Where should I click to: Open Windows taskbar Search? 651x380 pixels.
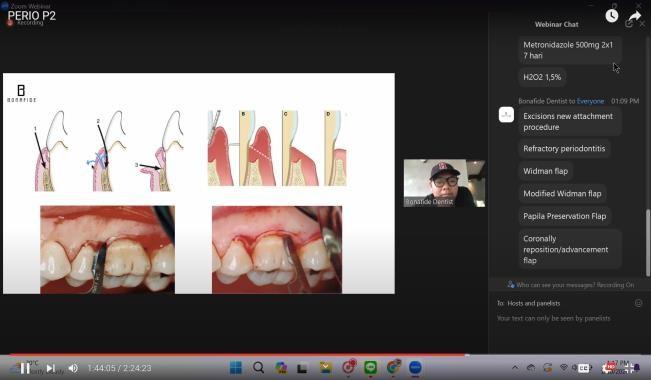coord(258,368)
